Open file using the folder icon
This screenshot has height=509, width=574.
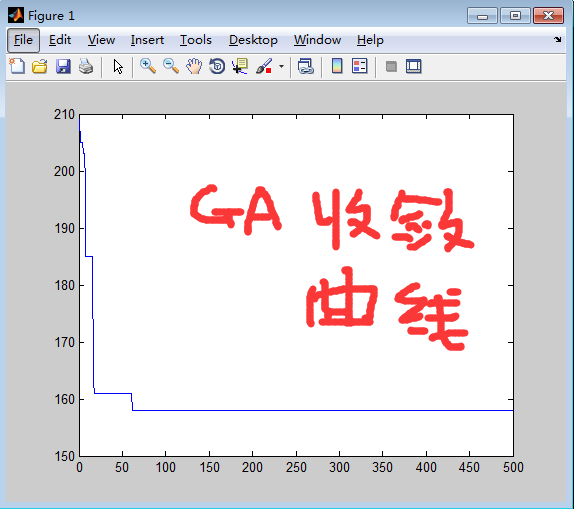(40, 66)
